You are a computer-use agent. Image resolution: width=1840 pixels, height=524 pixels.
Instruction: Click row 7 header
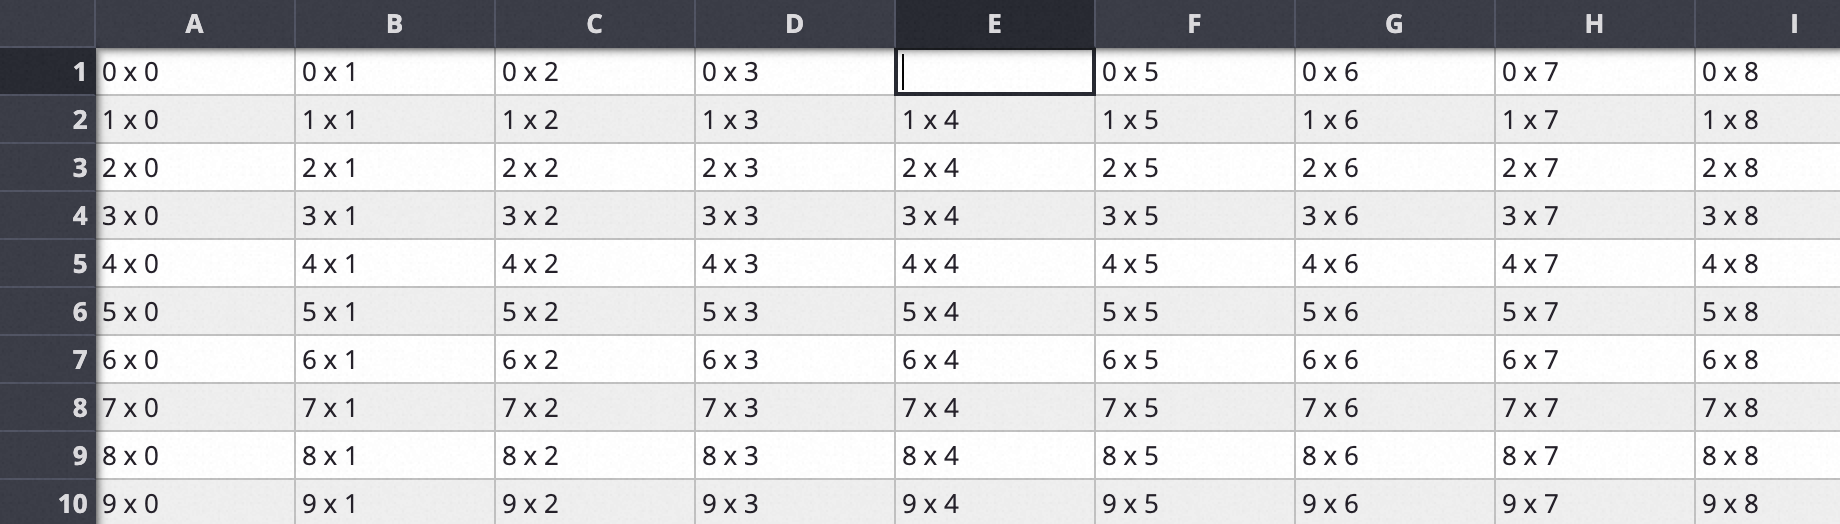47,360
